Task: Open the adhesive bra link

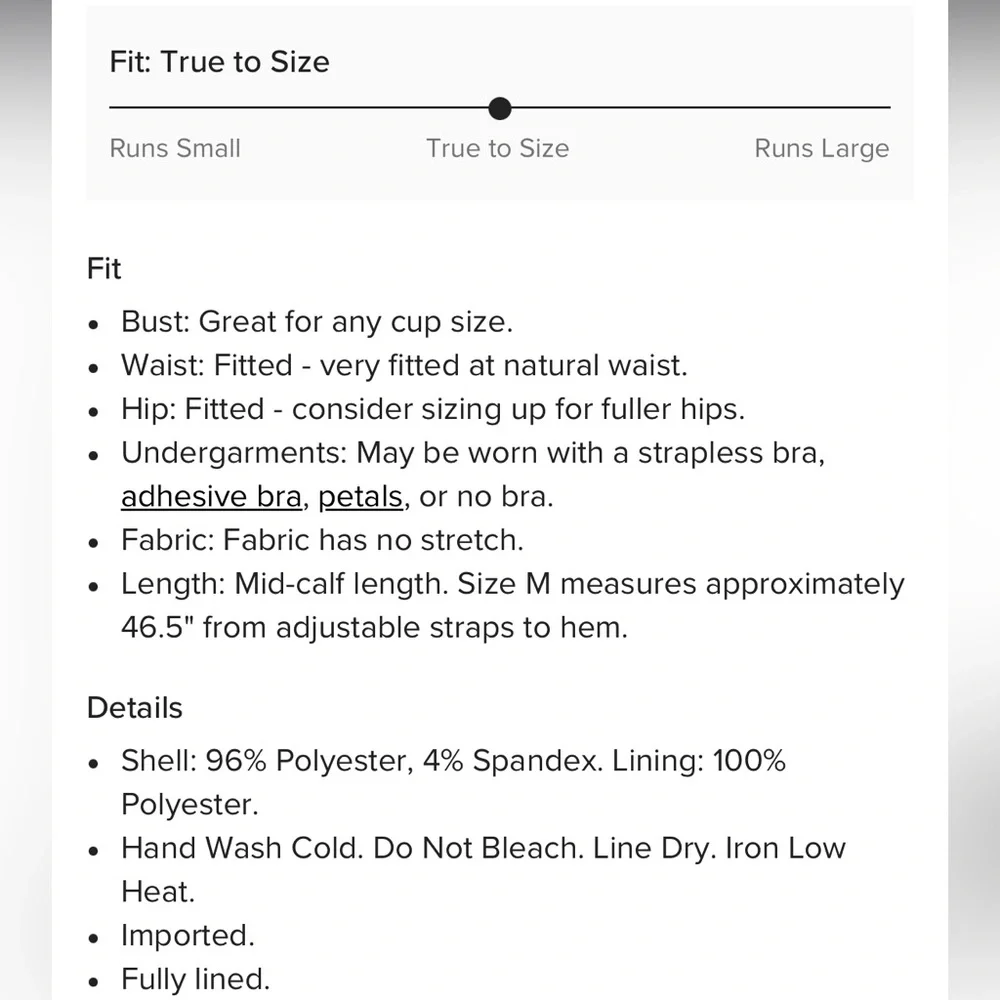Action: [210, 497]
